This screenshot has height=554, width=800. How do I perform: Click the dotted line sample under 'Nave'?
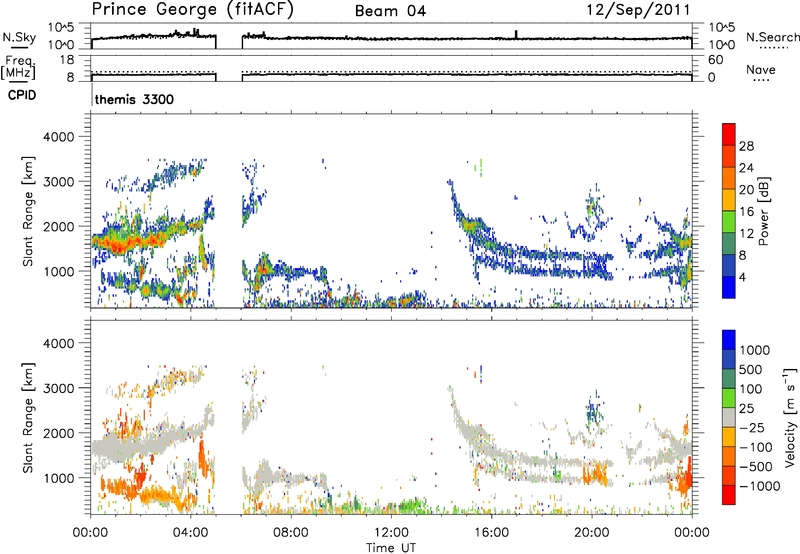pos(761,81)
